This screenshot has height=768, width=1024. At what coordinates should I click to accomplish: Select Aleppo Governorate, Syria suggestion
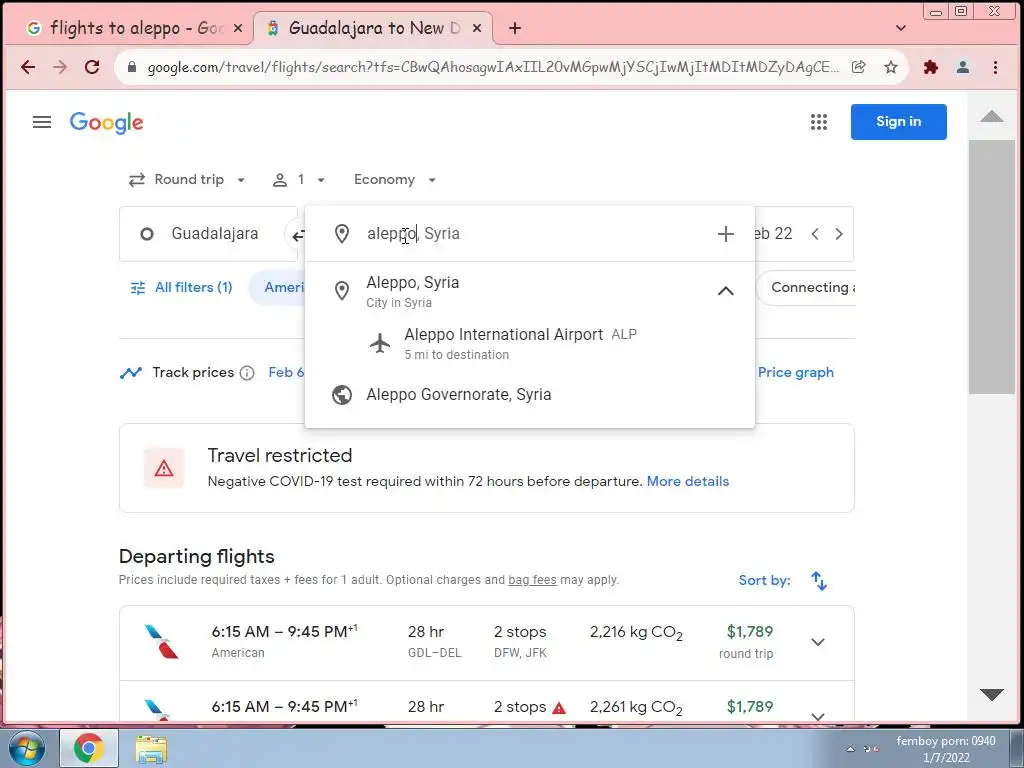(530, 394)
